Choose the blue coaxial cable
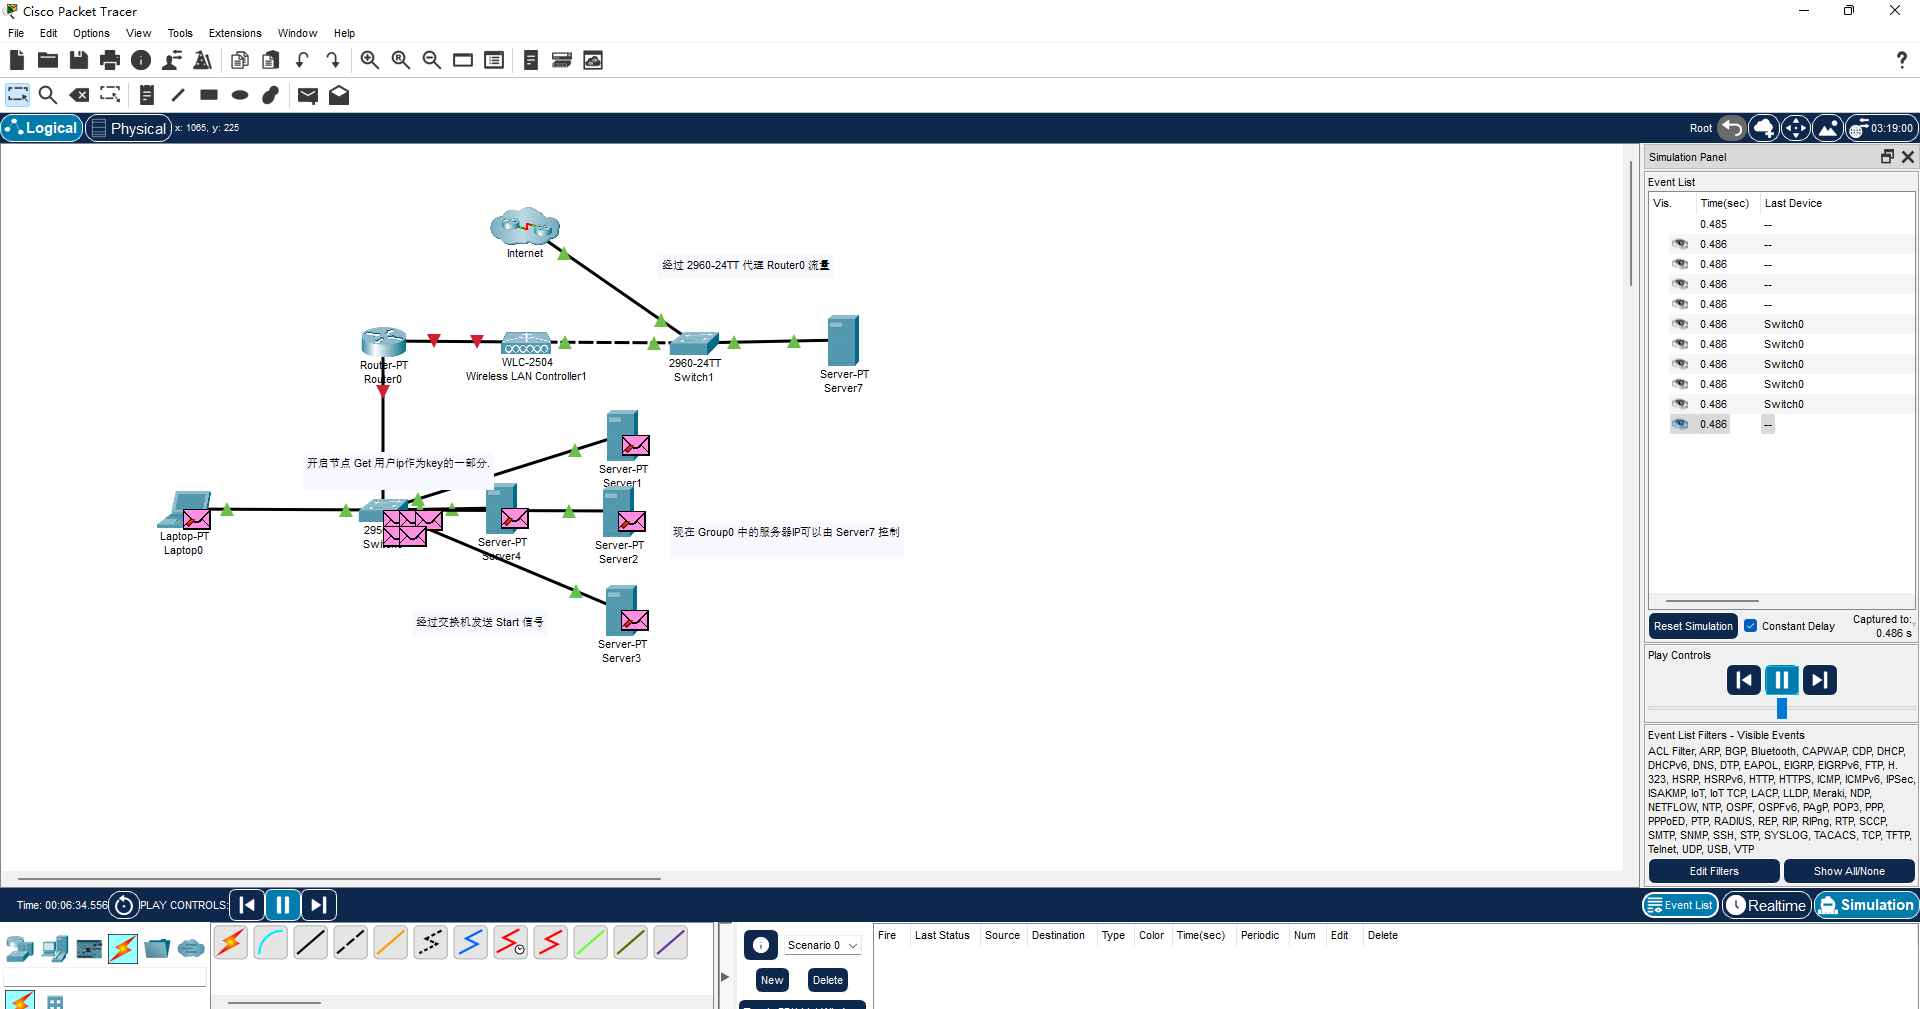The height and width of the screenshot is (1009, 1920). pyautogui.click(x=470, y=942)
